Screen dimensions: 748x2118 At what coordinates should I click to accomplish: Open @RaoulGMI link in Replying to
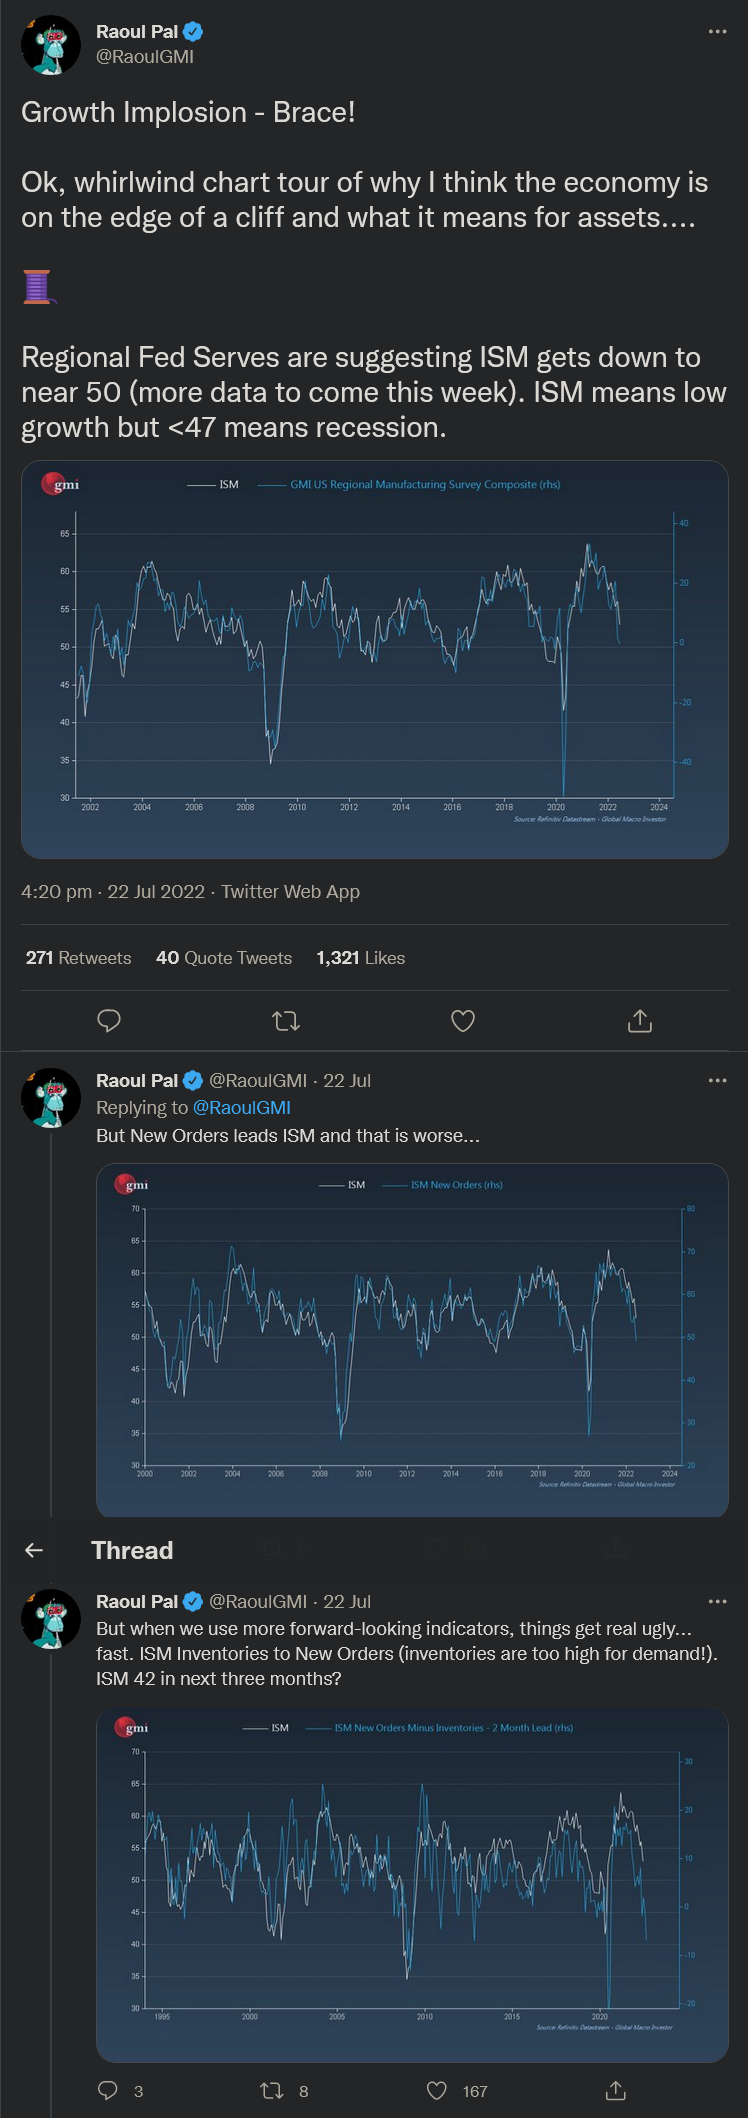coord(241,1108)
